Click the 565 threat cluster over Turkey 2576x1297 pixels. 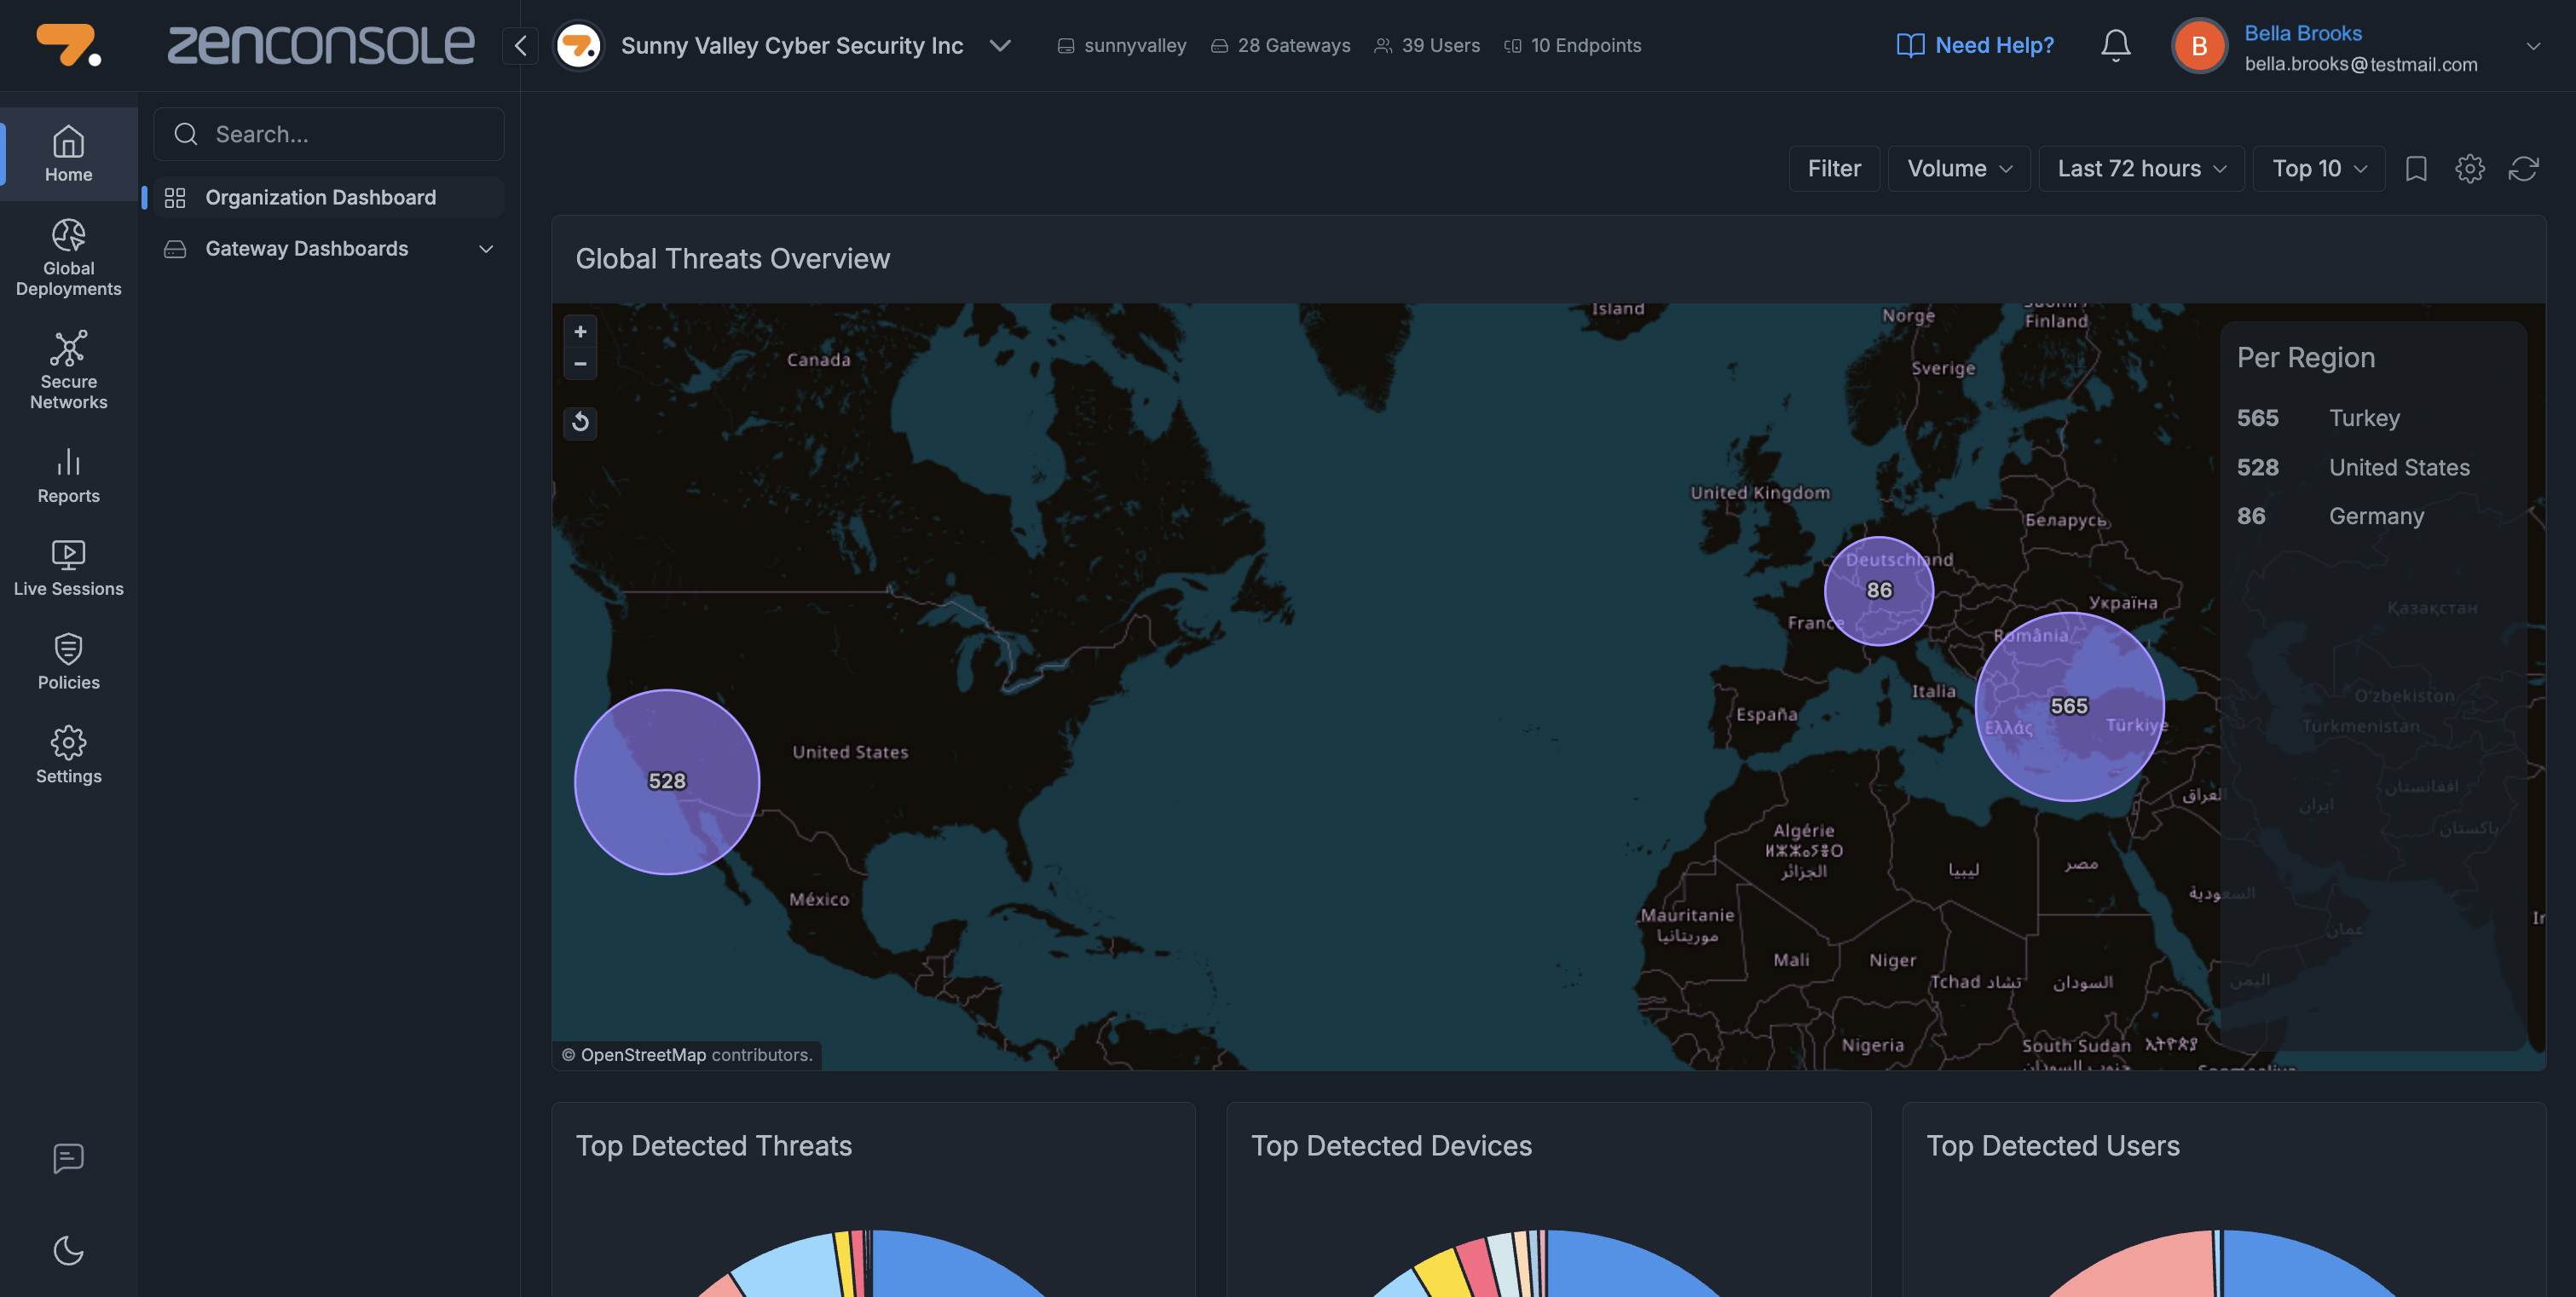pos(2069,706)
